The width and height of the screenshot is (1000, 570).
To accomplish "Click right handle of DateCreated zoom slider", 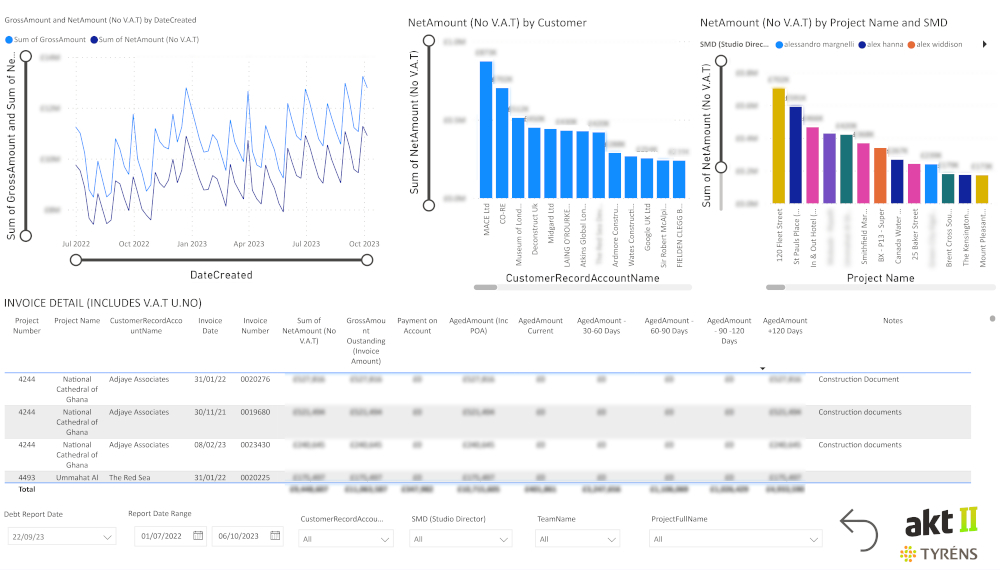I will tap(367, 260).
